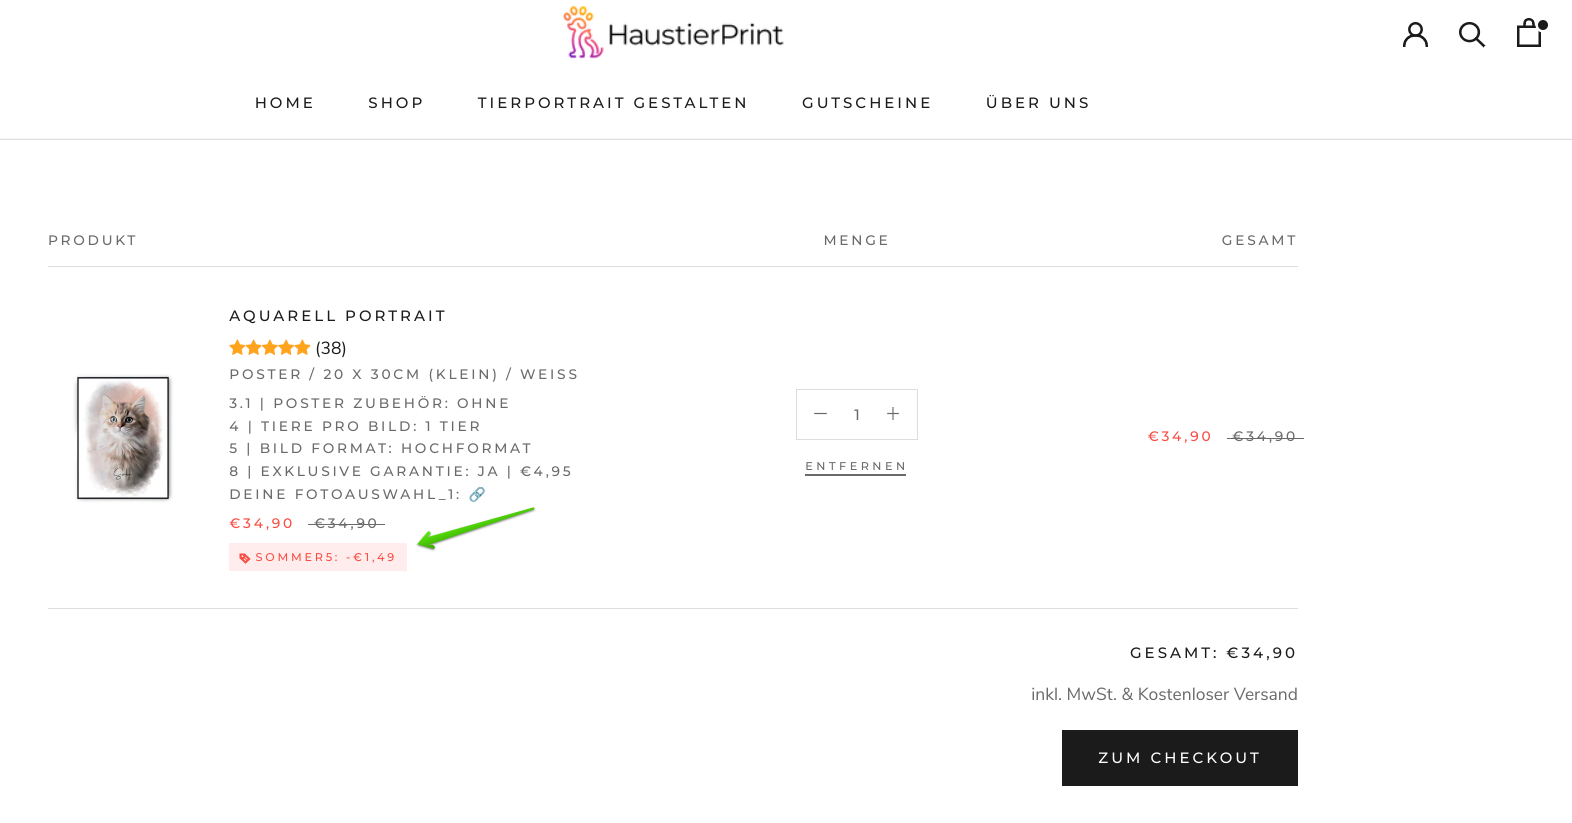Open the Gutscheine menu item
Screen dimensions: 1572x823
click(867, 103)
